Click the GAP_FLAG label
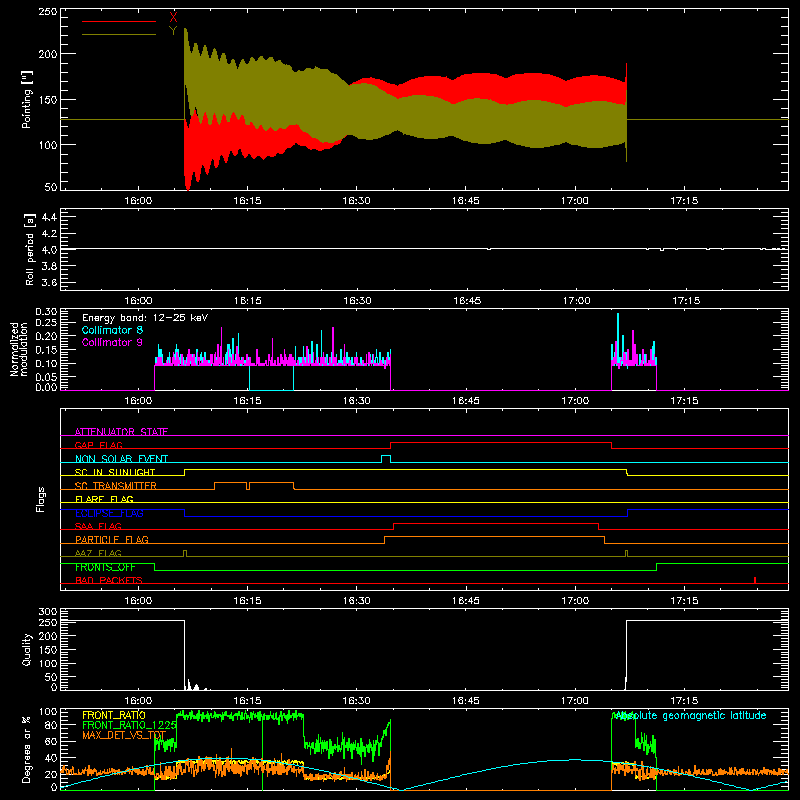Screen dimensions: 800x800 [x=99, y=445]
